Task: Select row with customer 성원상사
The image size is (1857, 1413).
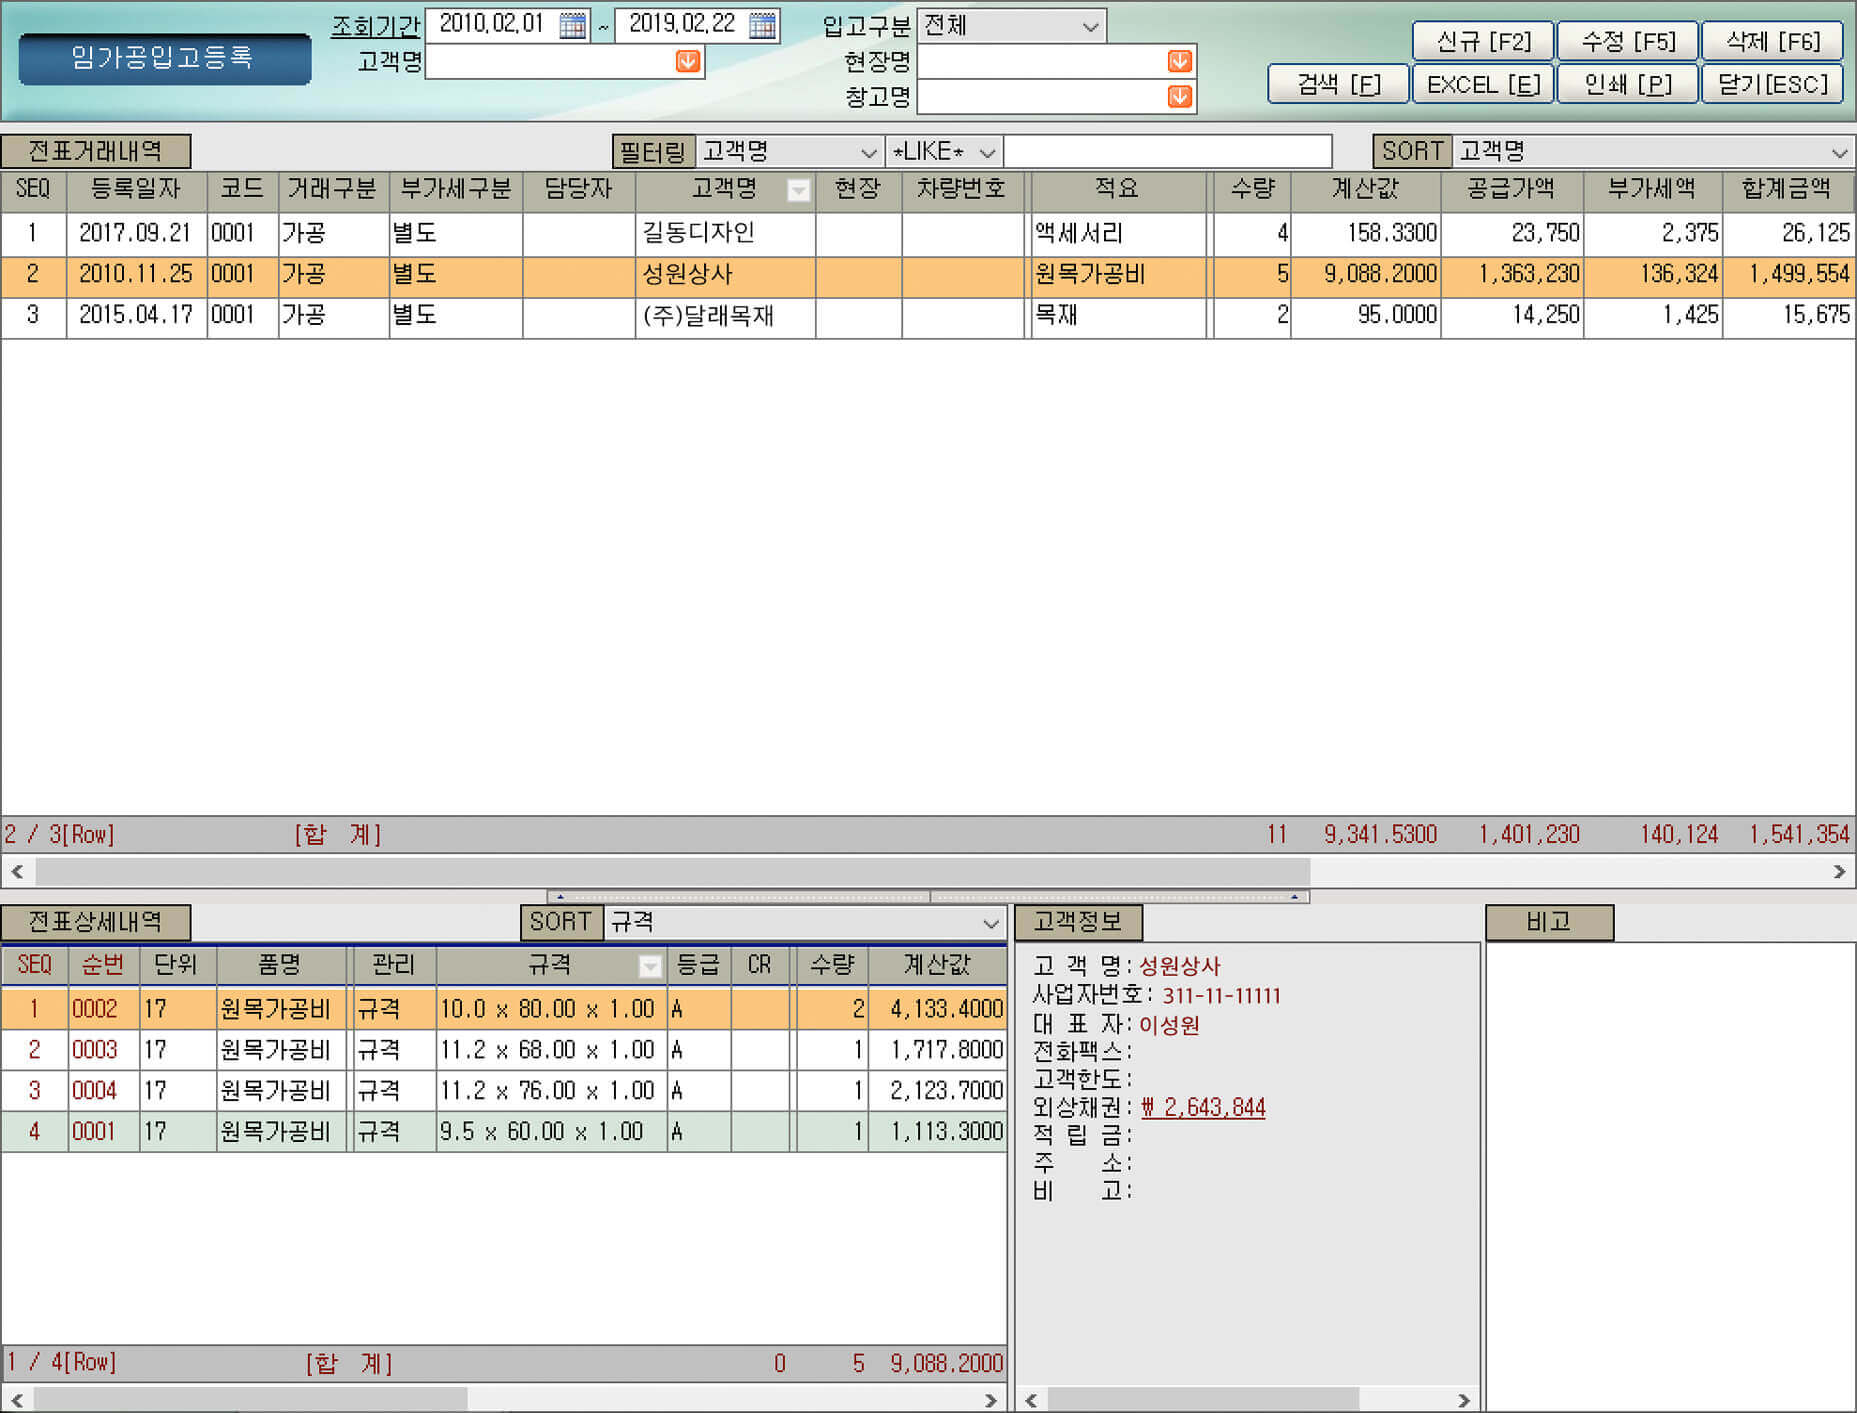Action: (x=927, y=275)
